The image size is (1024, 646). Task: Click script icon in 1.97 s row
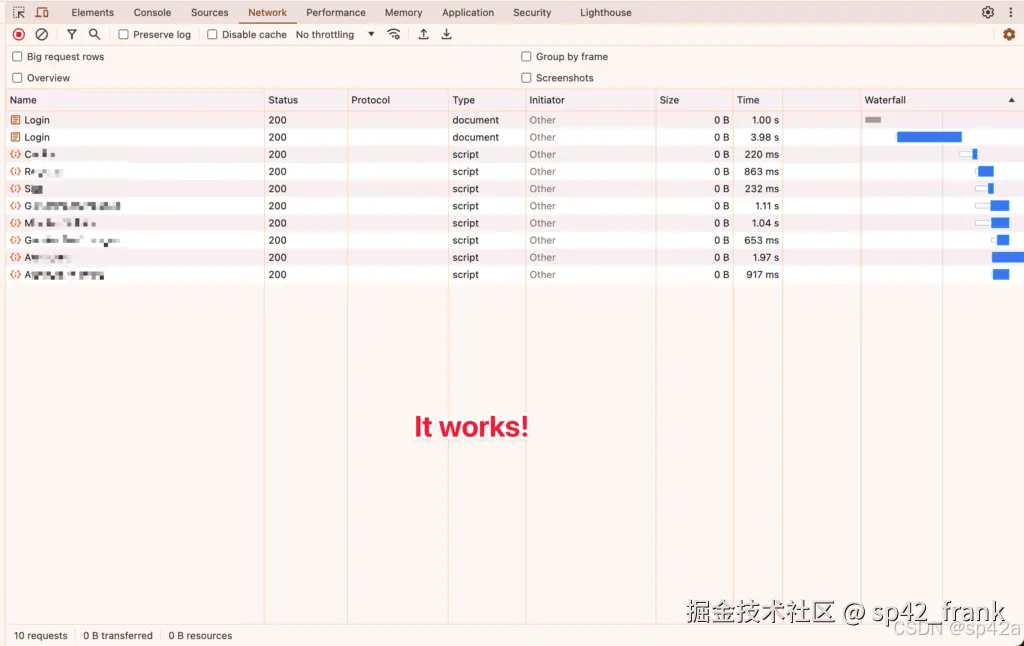click(16, 257)
